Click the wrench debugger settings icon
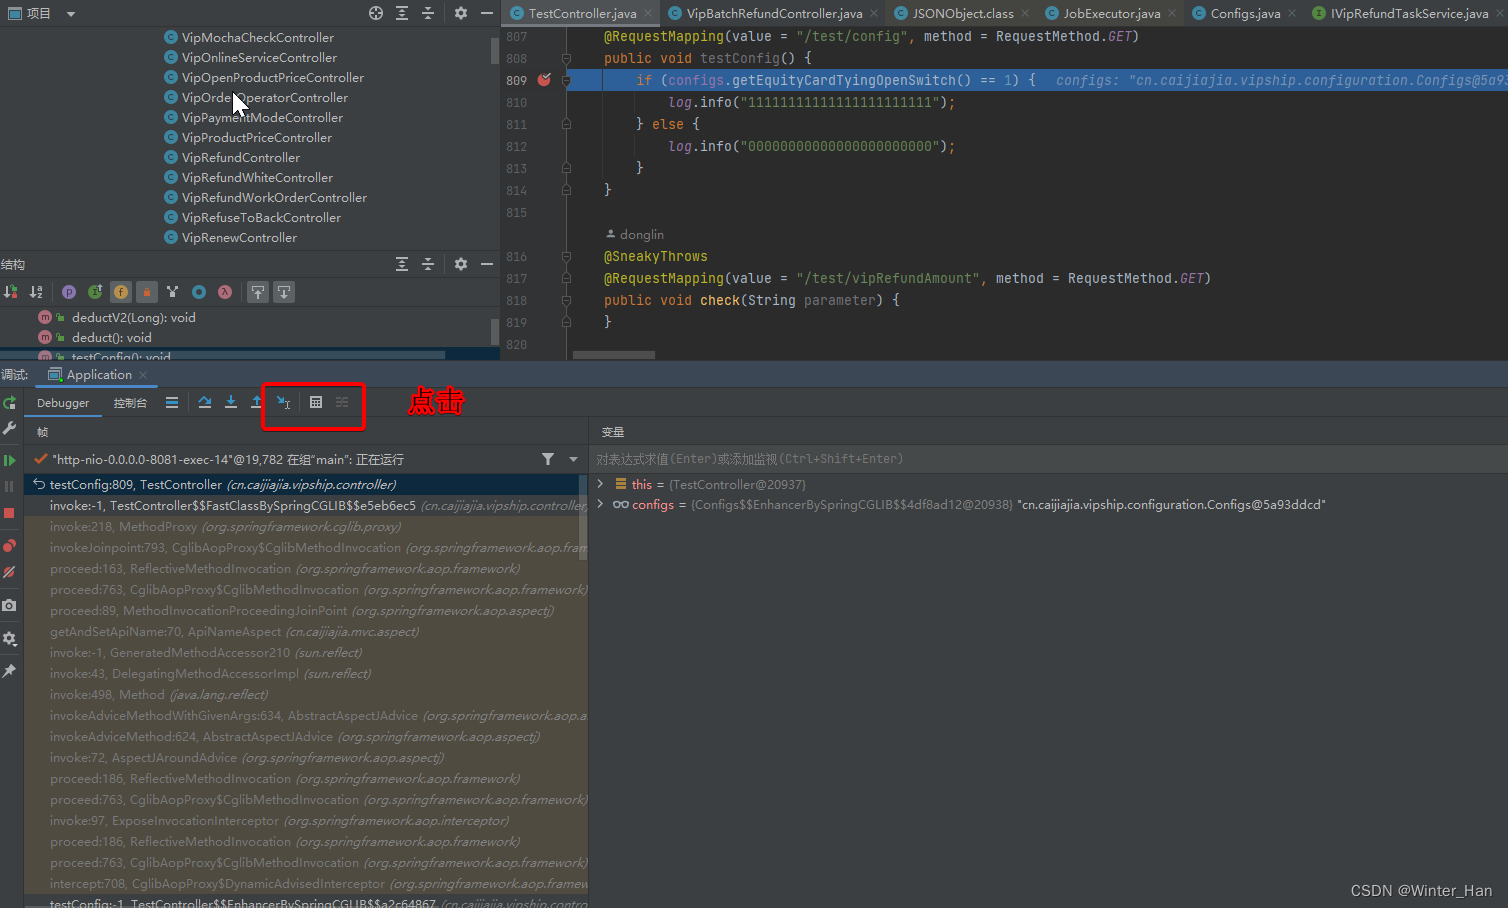Screen dimensions: 1508x908 pos(9,428)
